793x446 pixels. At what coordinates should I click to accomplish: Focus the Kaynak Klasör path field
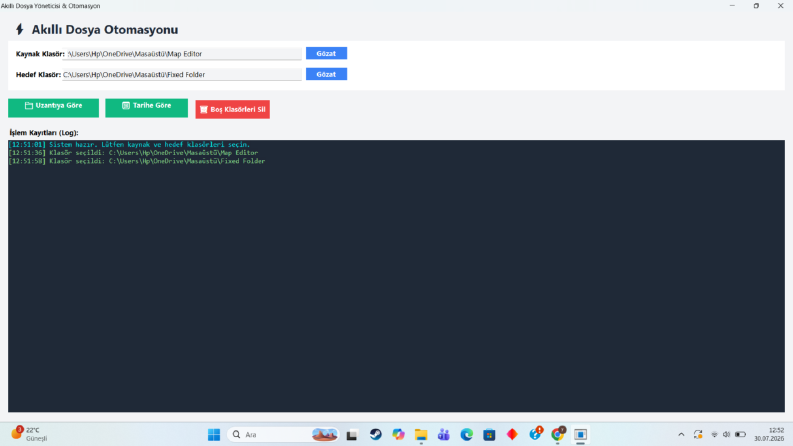pos(182,54)
